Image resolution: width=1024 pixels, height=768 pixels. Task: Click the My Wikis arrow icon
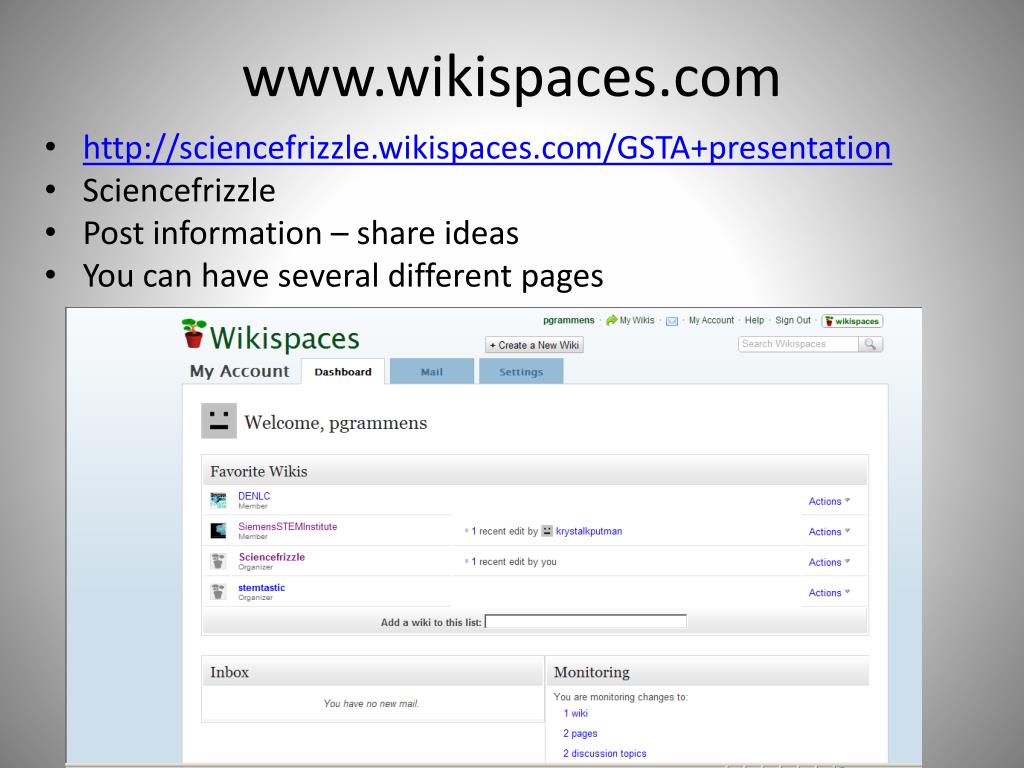tap(611, 320)
